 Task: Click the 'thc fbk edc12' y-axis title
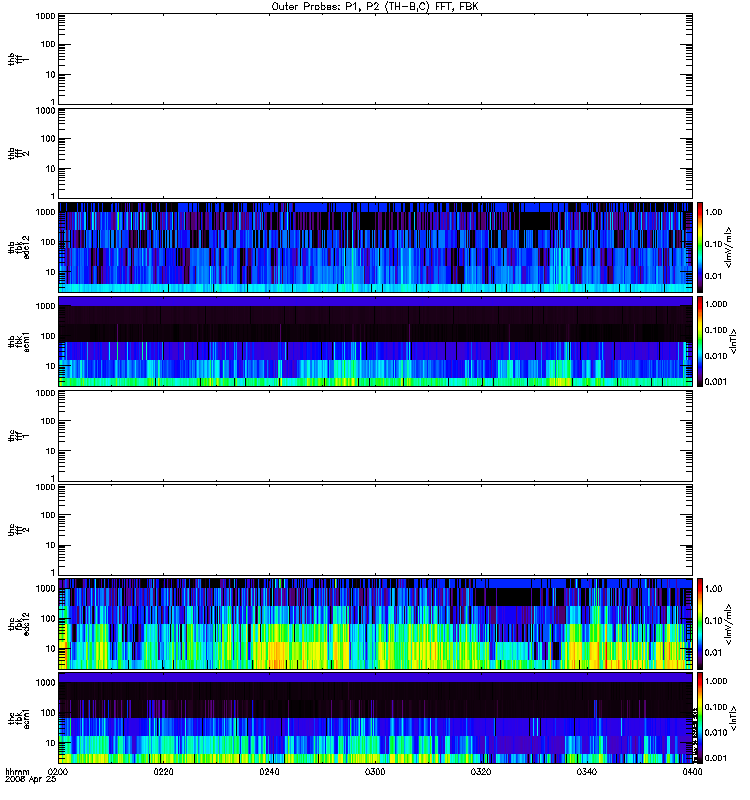18,624
